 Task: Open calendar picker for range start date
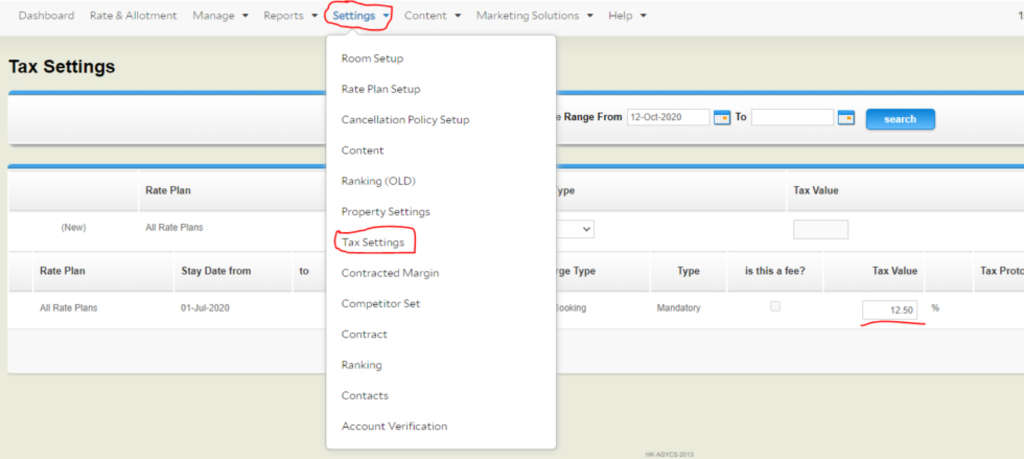point(722,118)
